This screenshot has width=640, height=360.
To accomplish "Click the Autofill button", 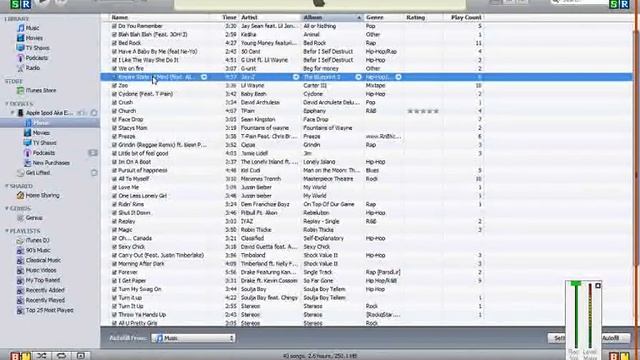I will coord(615,338).
